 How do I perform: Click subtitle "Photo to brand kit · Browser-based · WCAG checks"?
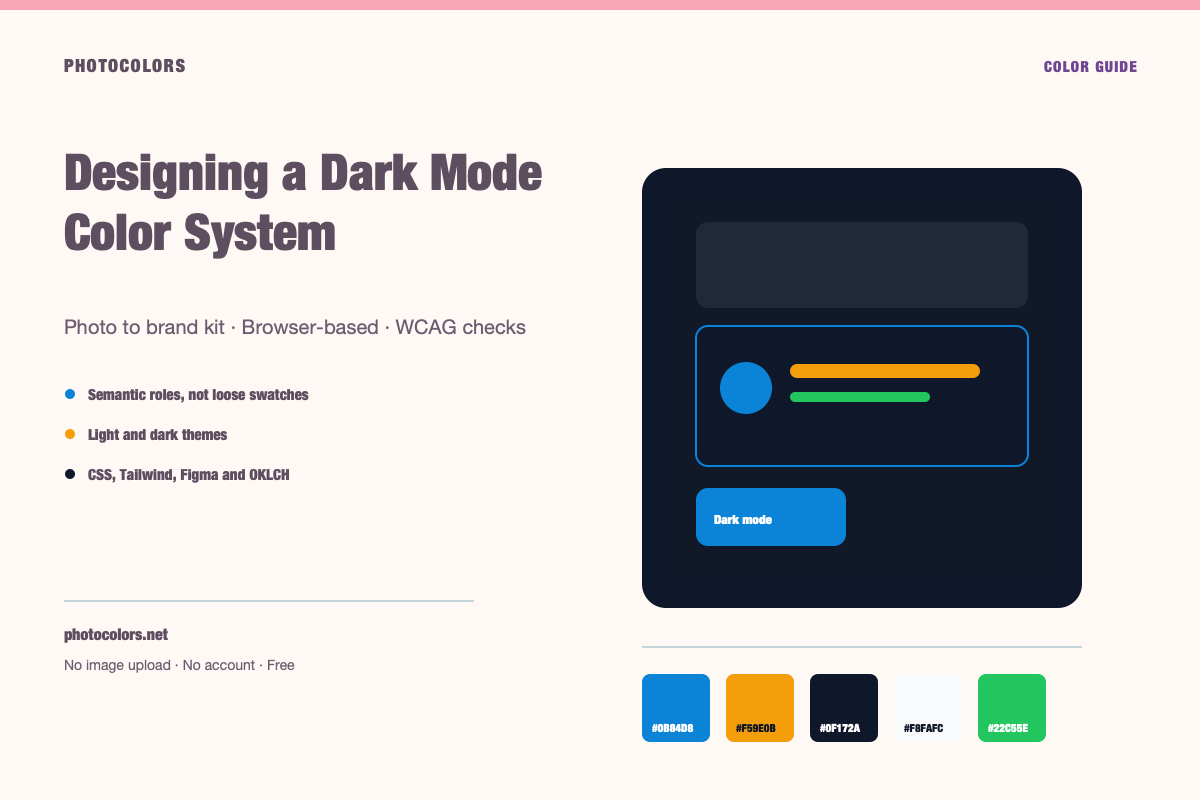295,327
